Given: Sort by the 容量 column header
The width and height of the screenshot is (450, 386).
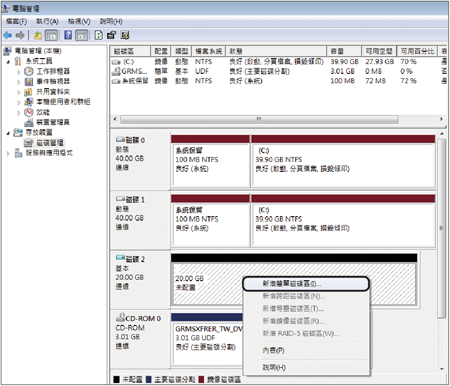Looking at the screenshot, I should [343, 51].
